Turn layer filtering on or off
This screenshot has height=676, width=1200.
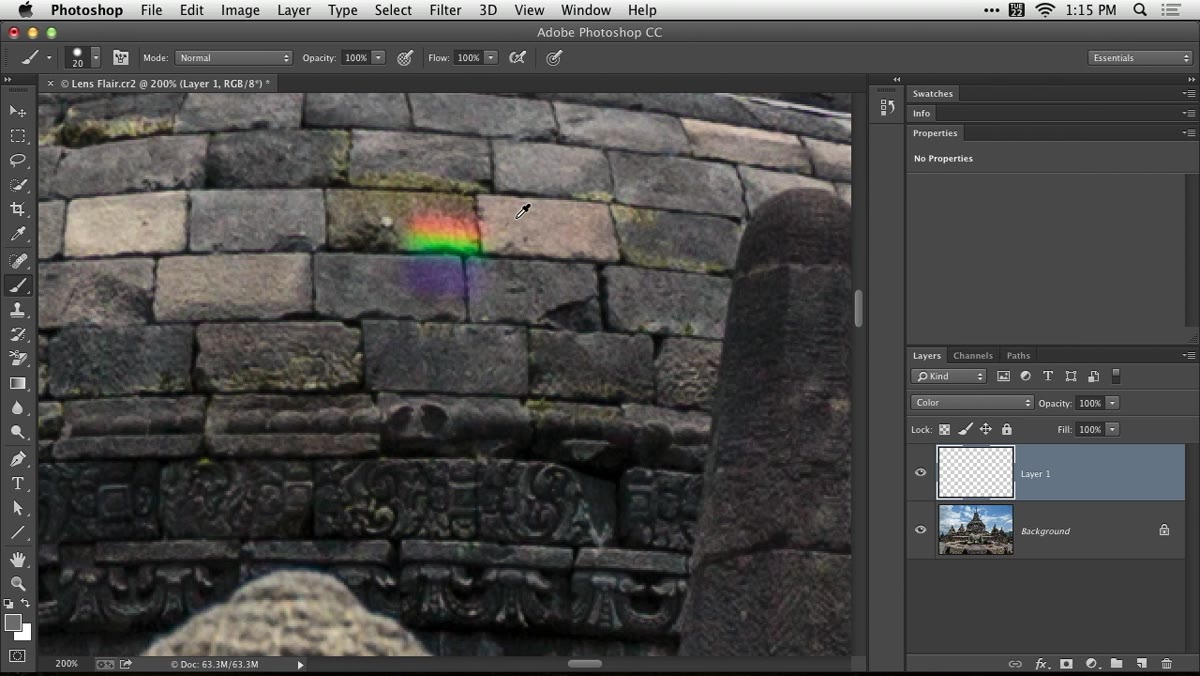tap(1116, 376)
